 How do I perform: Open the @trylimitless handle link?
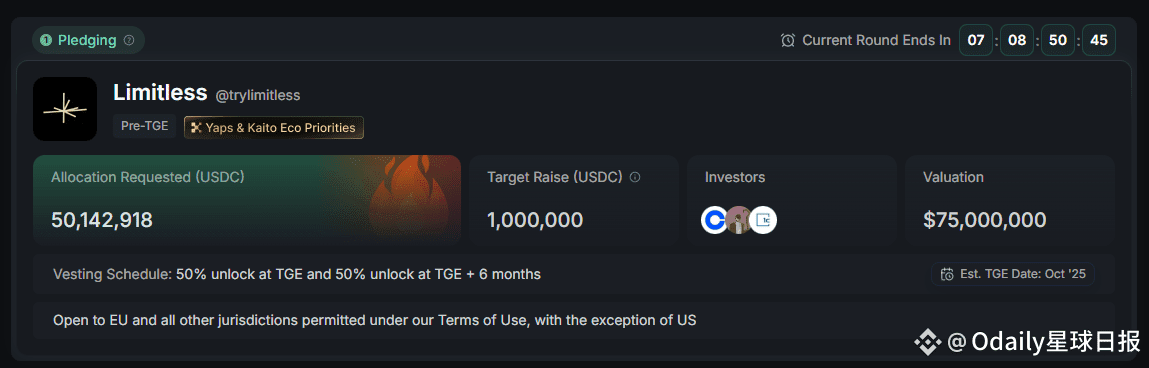pos(258,95)
